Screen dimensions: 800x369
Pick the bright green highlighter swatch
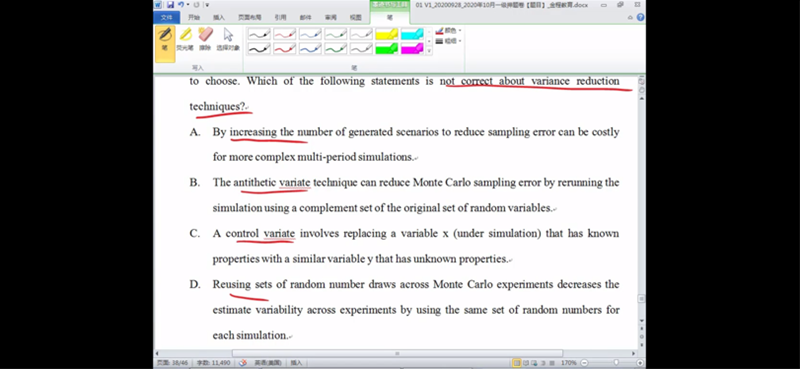pos(387,48)
